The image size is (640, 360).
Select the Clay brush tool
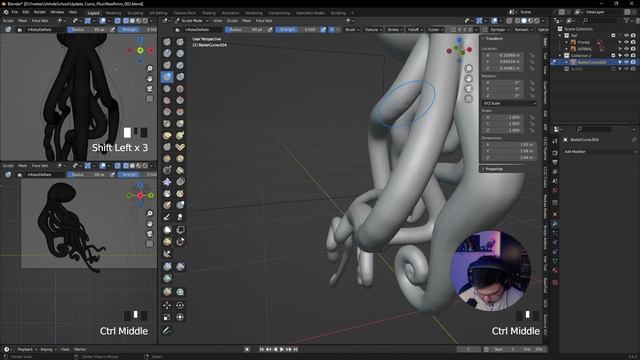point(167,53)
